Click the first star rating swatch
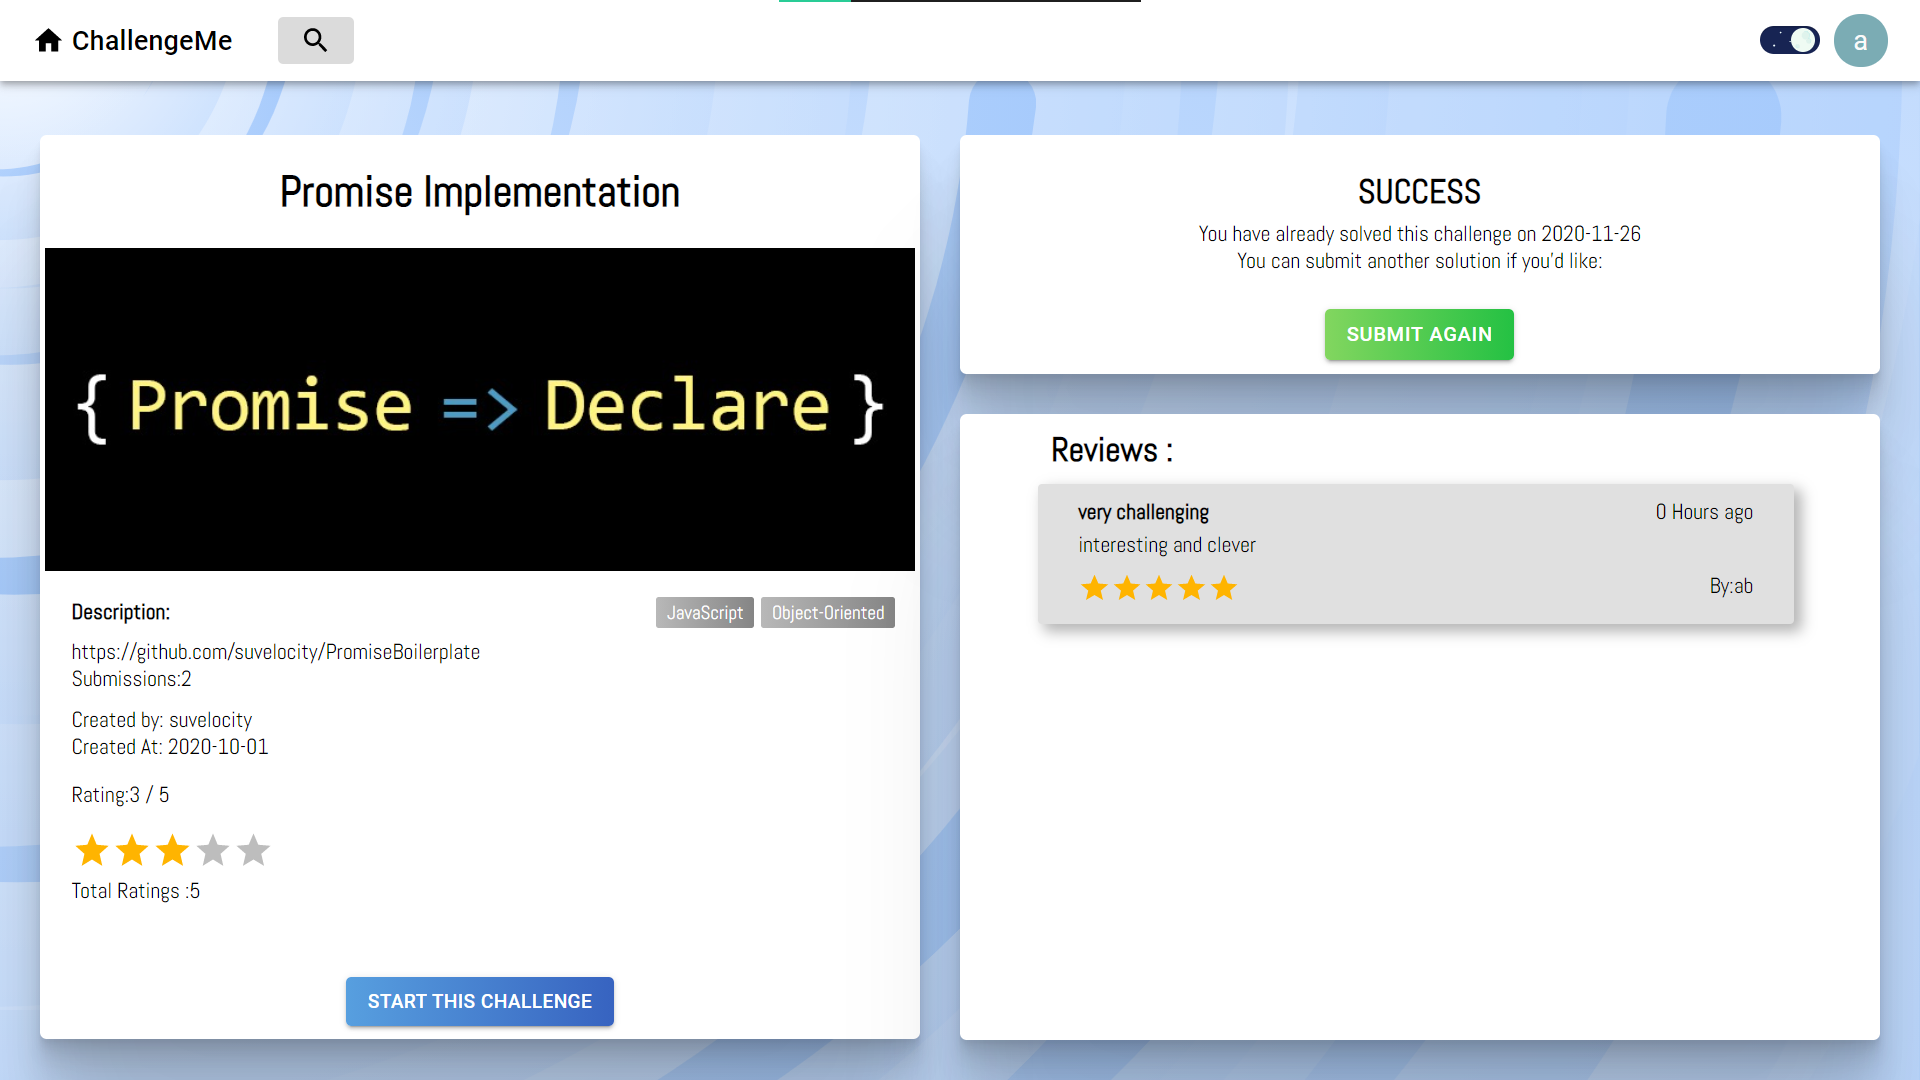This screenshot has height=1080, width=1920. click(x=92, y=848)
